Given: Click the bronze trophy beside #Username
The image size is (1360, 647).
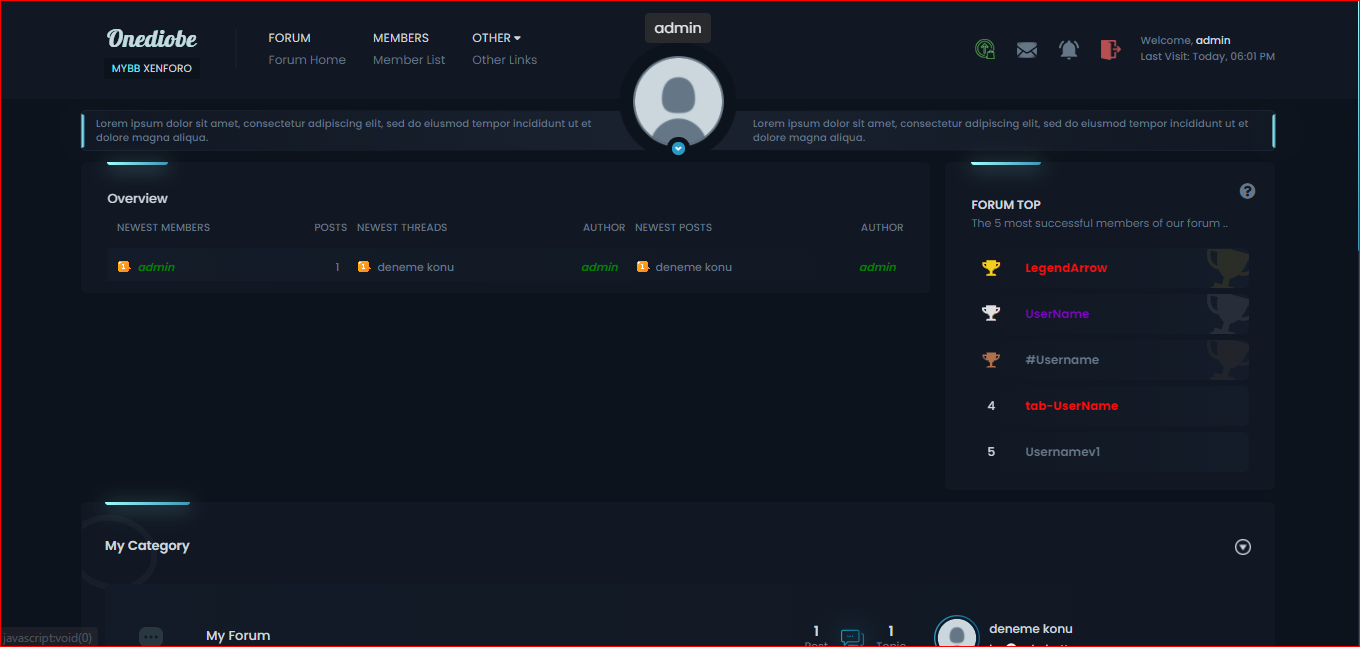Looking at the screenshot, I should click(x=991, y=360).
